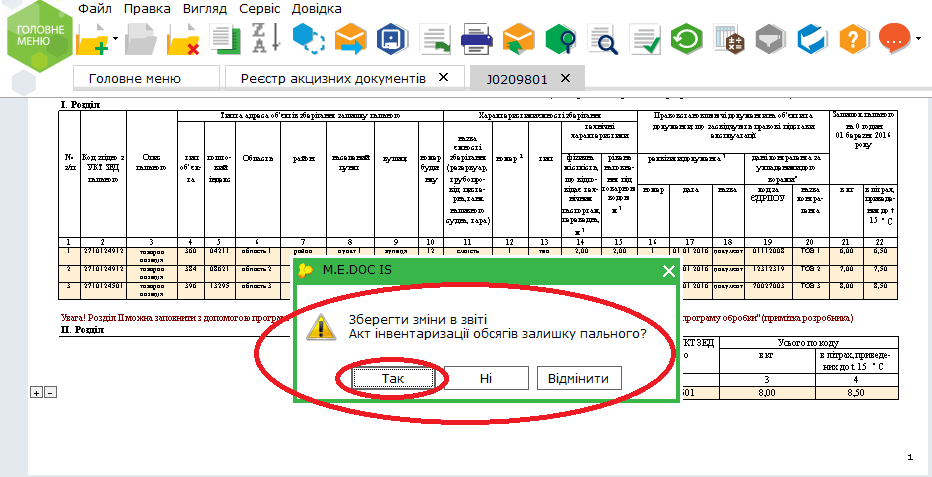The width and height of the screenshot is (932, 477).
Task: Click the delete folder icon with red X
Action: click(183, 40)
